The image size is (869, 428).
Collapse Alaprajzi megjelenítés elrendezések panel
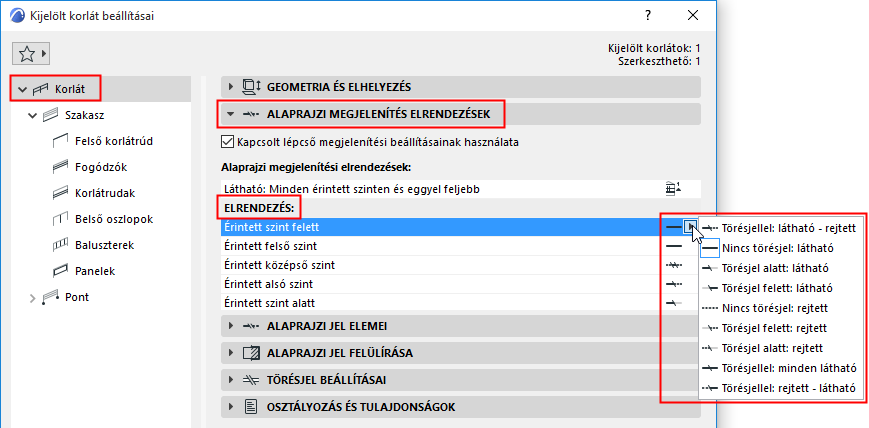(x=231, y=115)
